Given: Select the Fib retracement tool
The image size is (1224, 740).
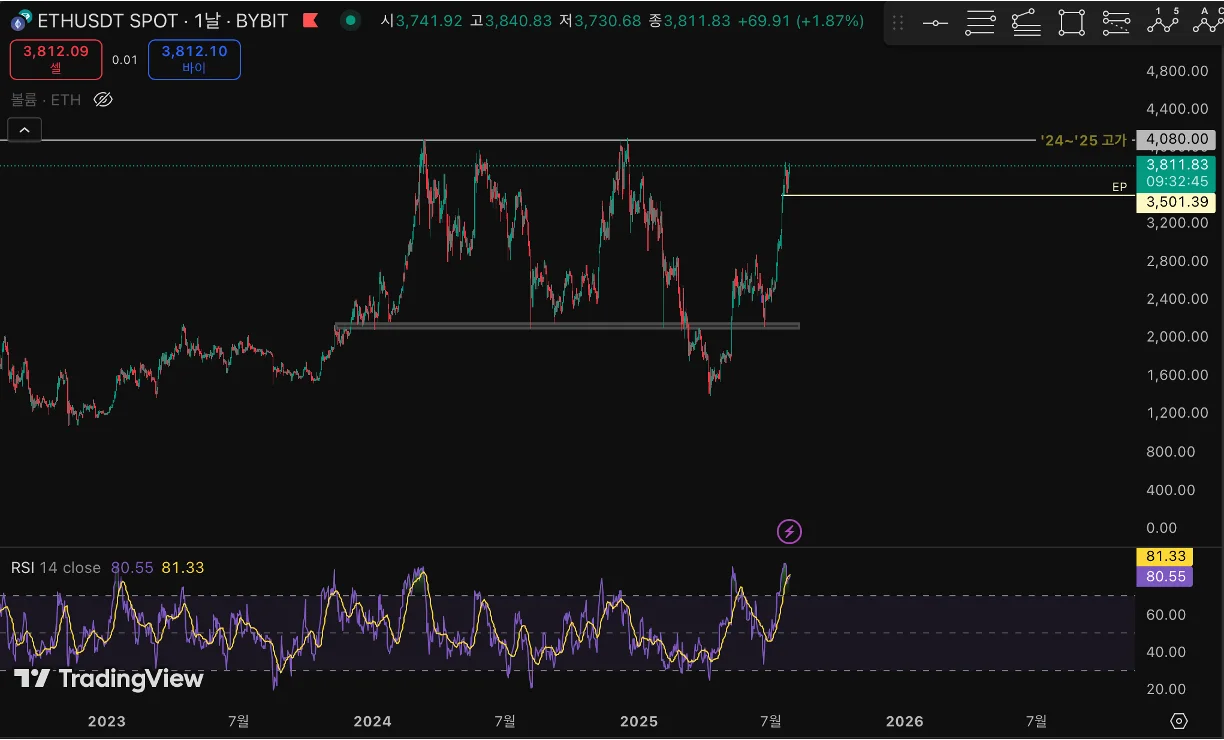Looking at the screenshot, I should pos(981,22).
